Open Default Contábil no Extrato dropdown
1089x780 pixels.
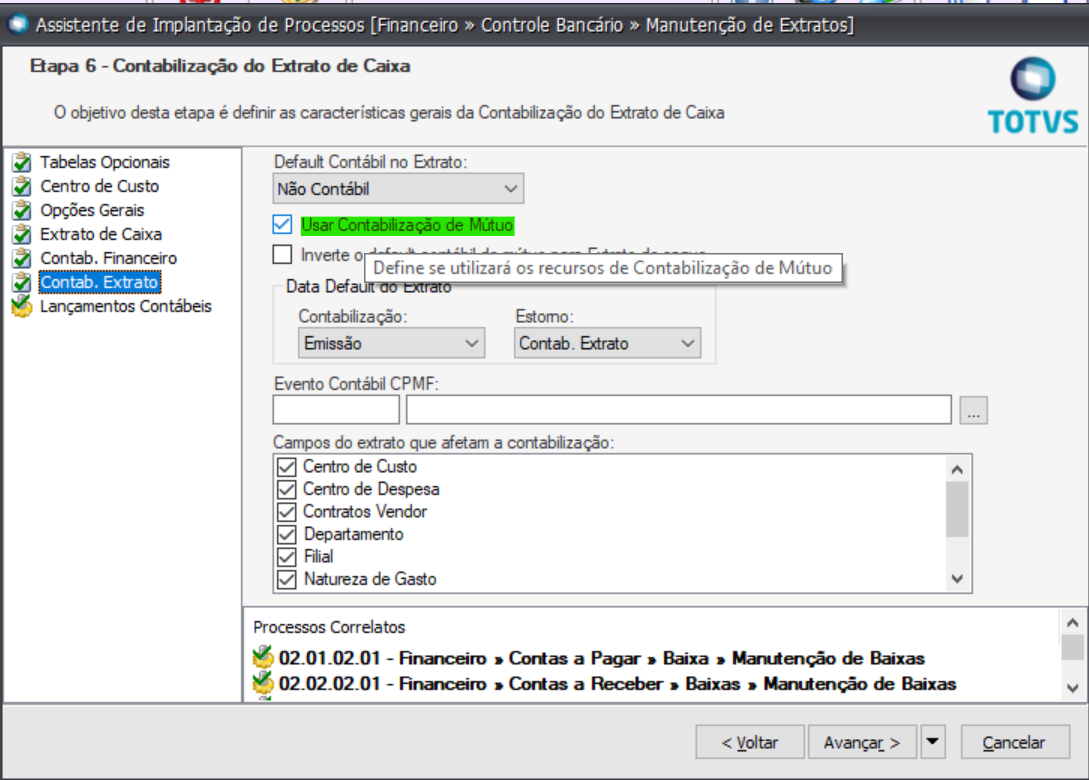tap(398, 189)
